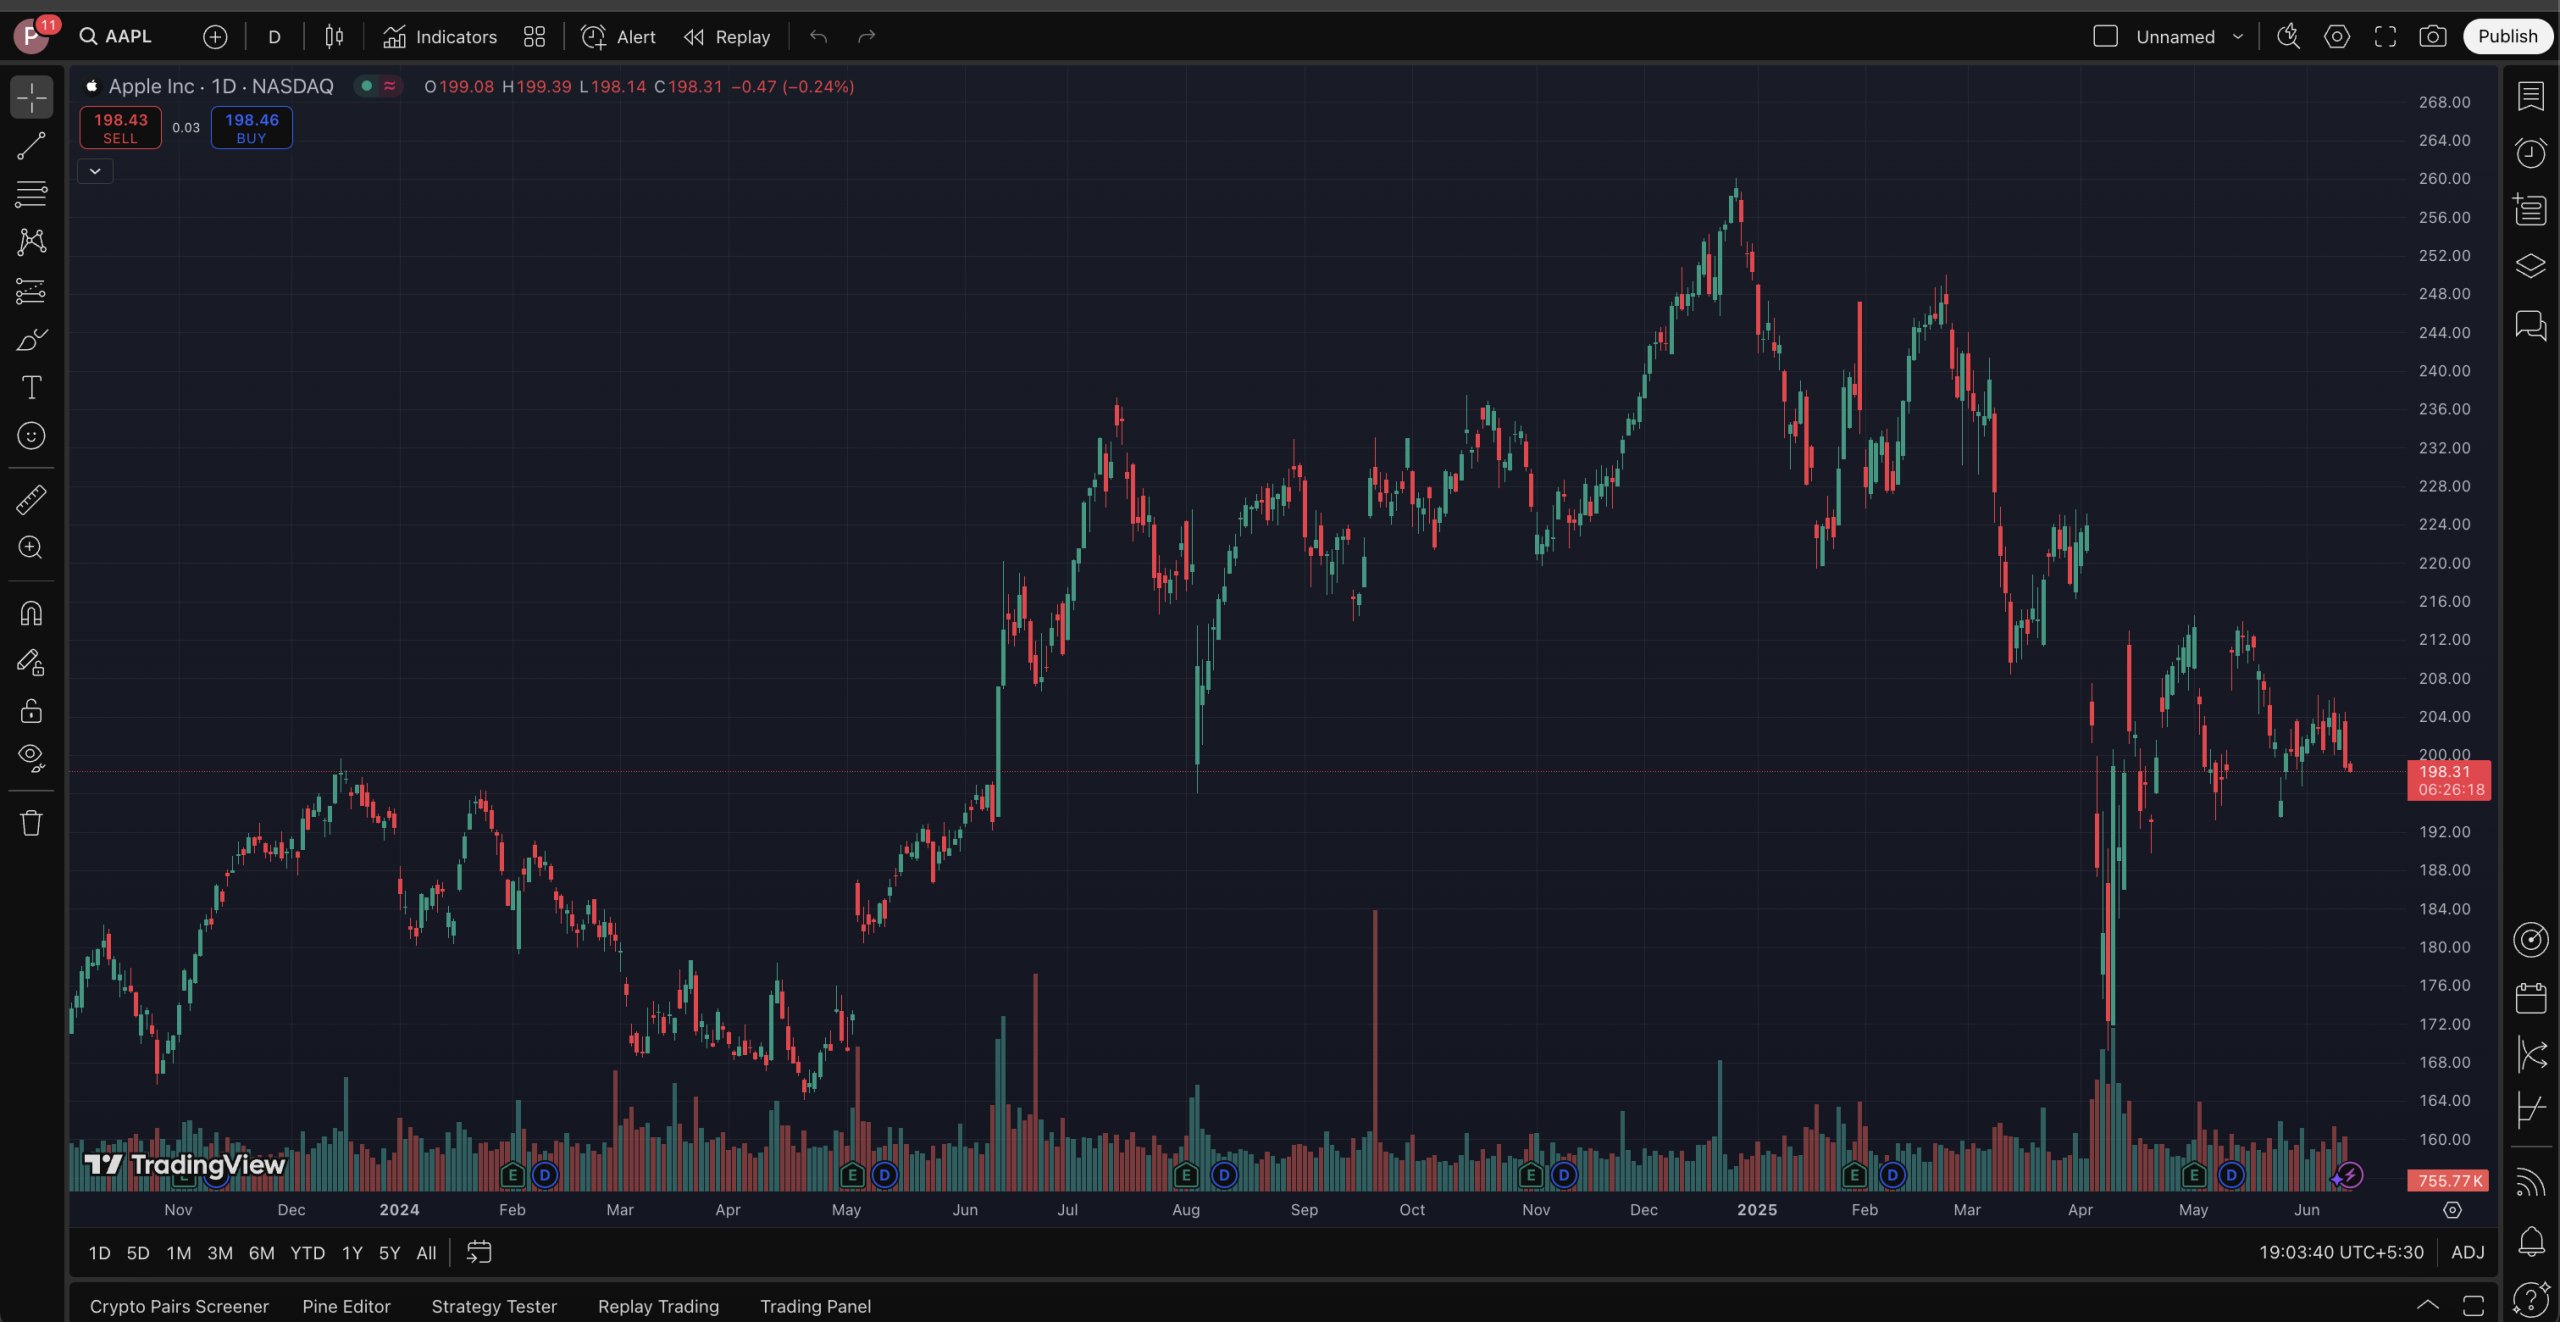Open the hotlists target icon

[2530, 940]
